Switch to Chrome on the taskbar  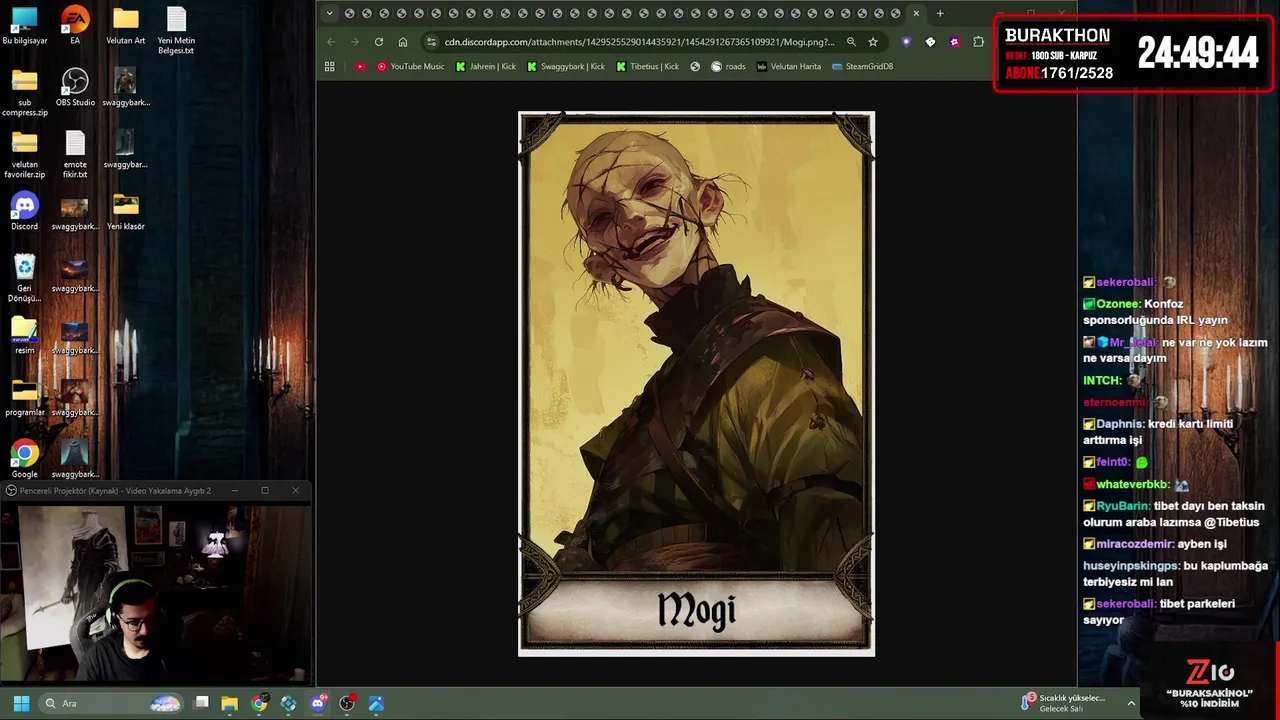coord(259,703)
